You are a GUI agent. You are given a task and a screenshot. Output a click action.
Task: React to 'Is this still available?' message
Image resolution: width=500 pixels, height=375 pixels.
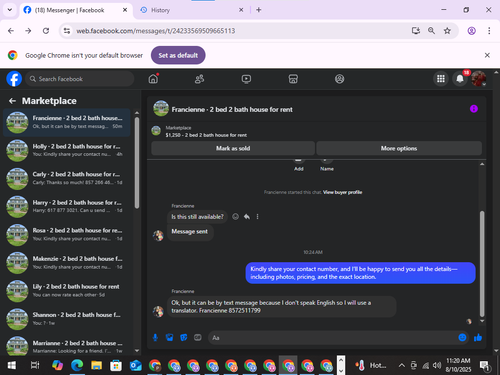(x=235, y=217)
